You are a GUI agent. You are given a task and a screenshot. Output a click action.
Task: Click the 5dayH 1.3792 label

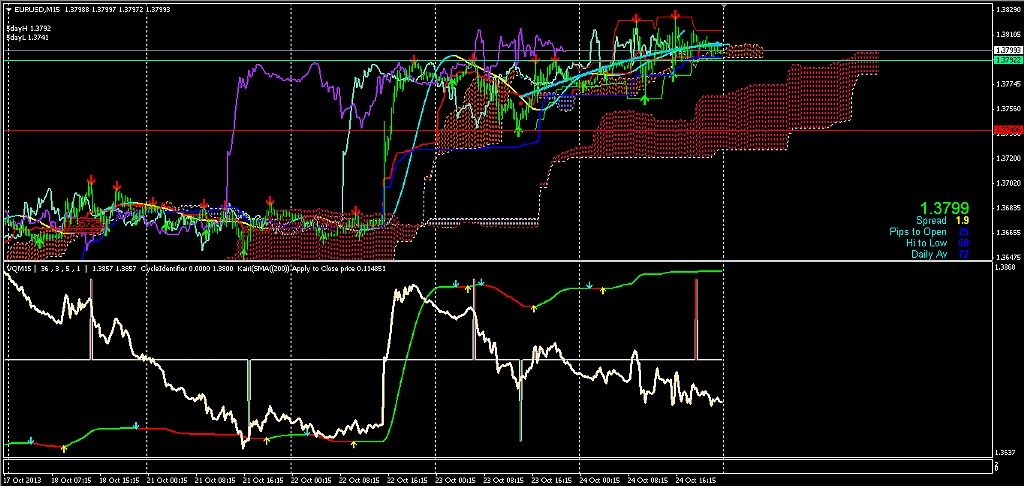point(29,29)
